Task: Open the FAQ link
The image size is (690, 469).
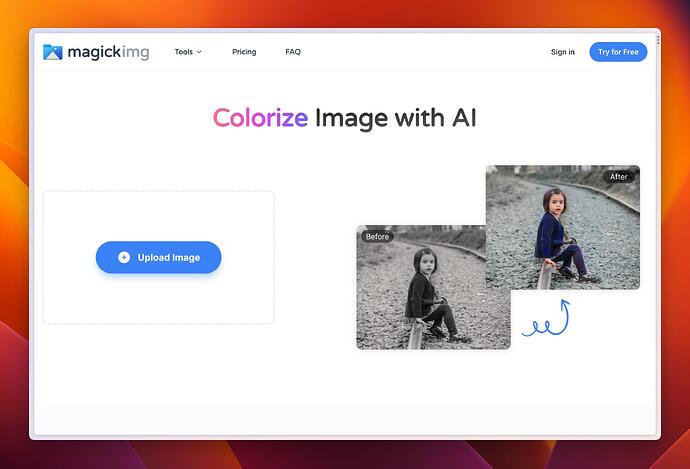Action: click(293, 52)
